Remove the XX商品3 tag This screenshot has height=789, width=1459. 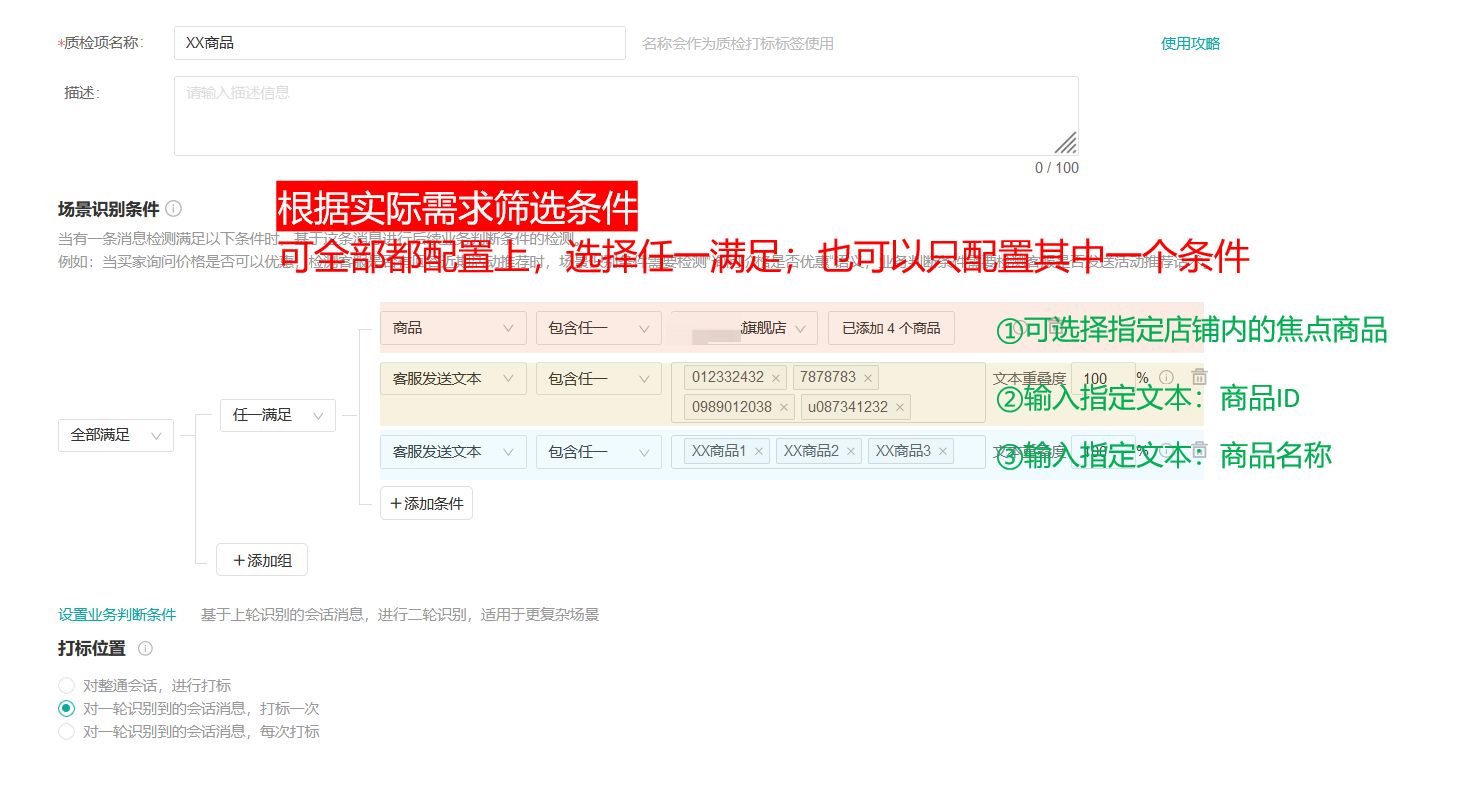click(943, 452)
